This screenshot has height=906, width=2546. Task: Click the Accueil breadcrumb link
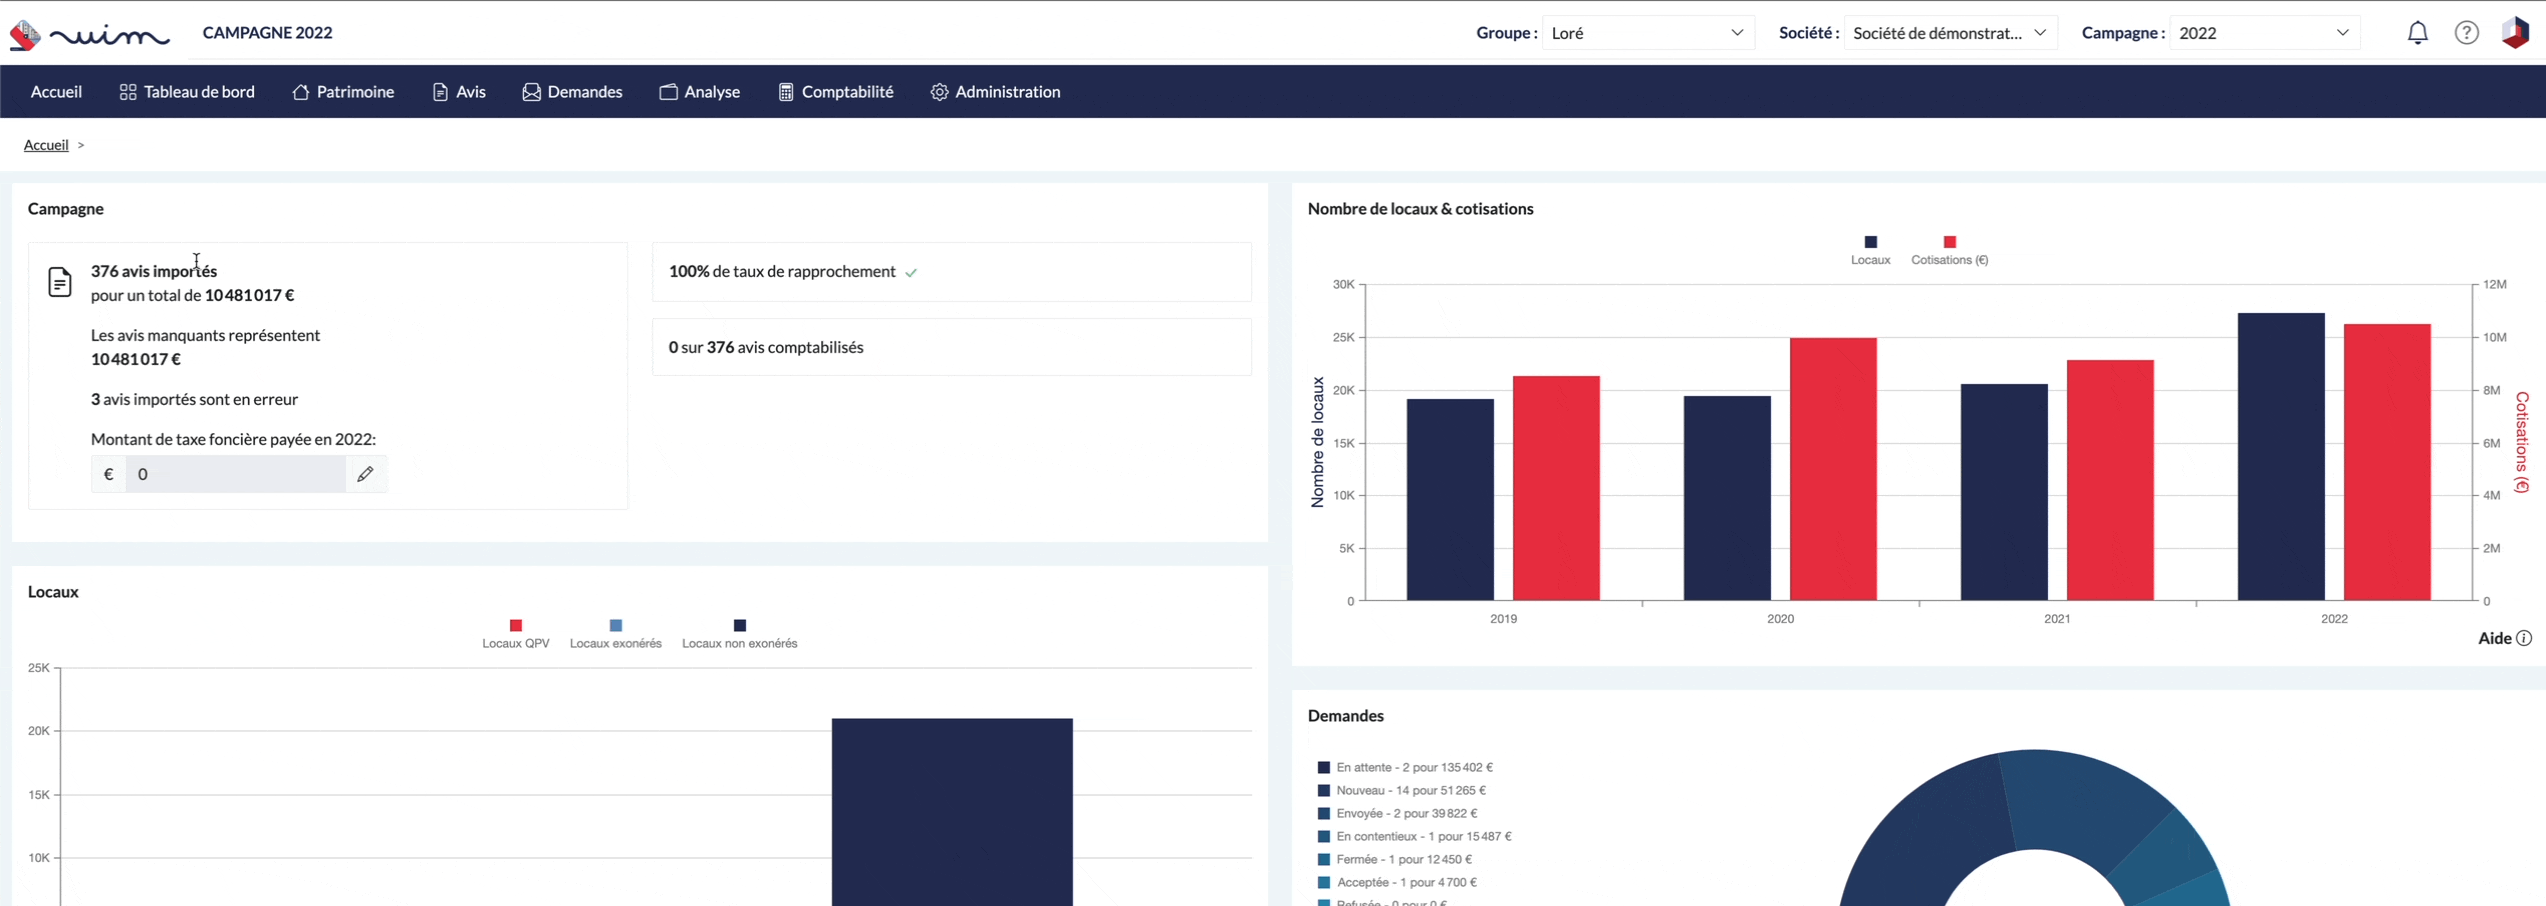pos(46,145)
